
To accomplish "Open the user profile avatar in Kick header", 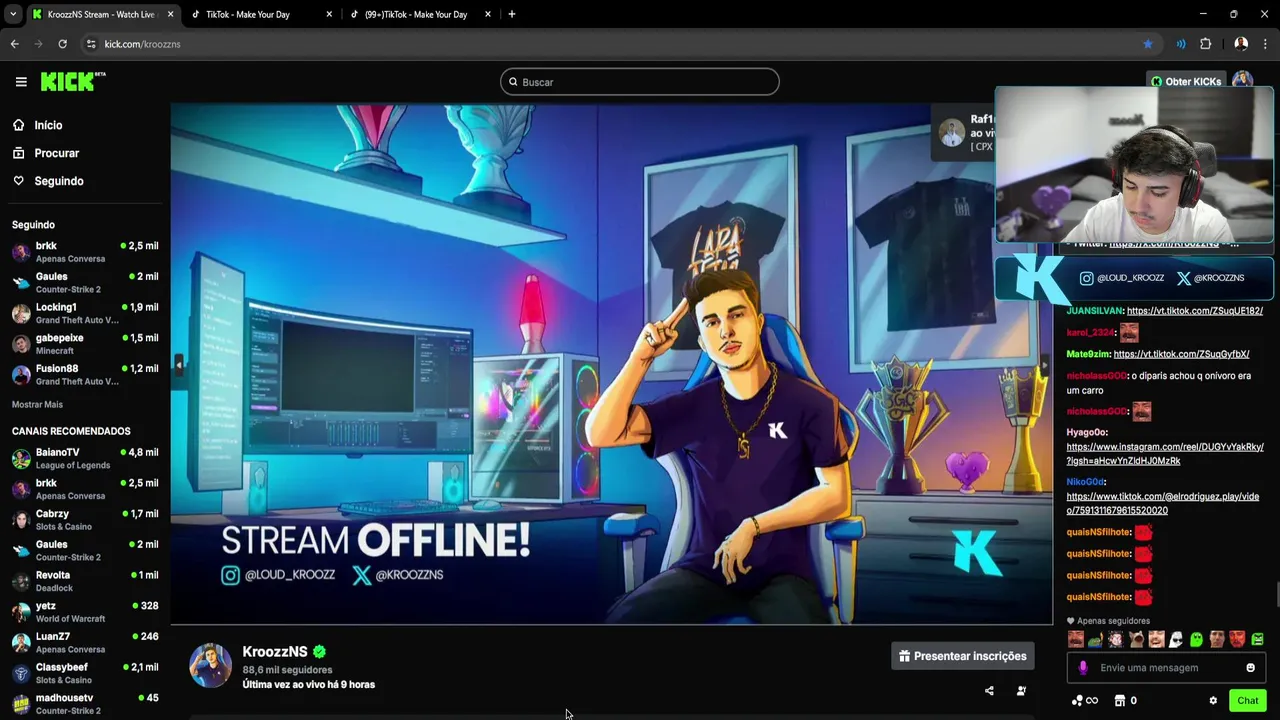I will pos(1242,80).
